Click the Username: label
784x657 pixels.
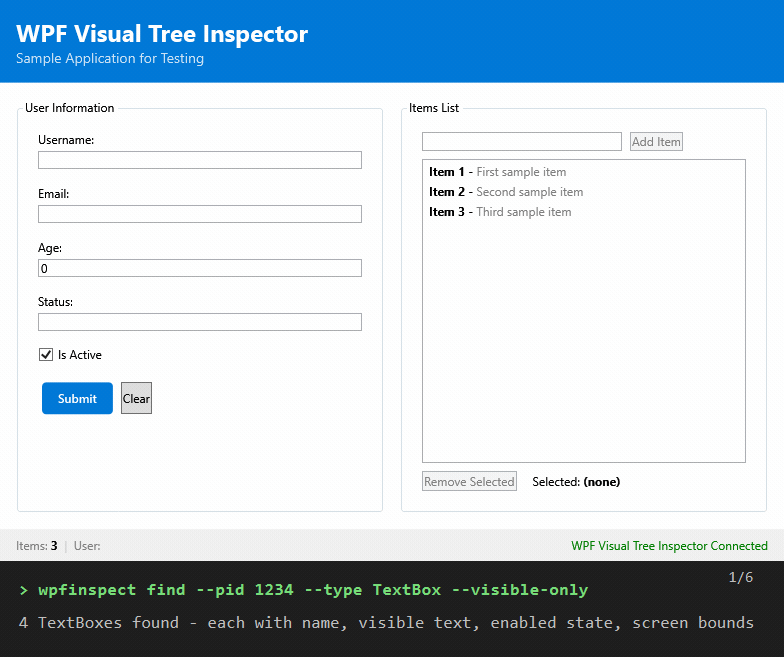(x=66, y=140)
